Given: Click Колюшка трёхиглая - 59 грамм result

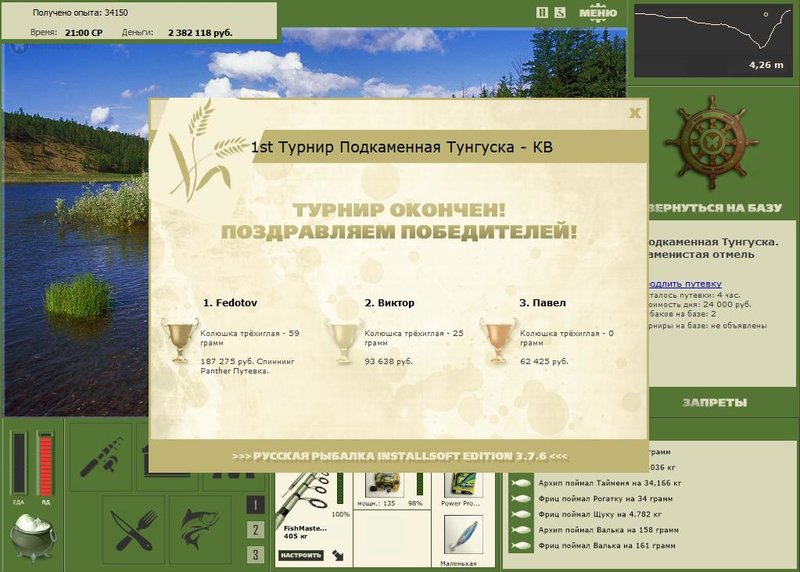Looking at the screenshot, I should click(249, 338).
